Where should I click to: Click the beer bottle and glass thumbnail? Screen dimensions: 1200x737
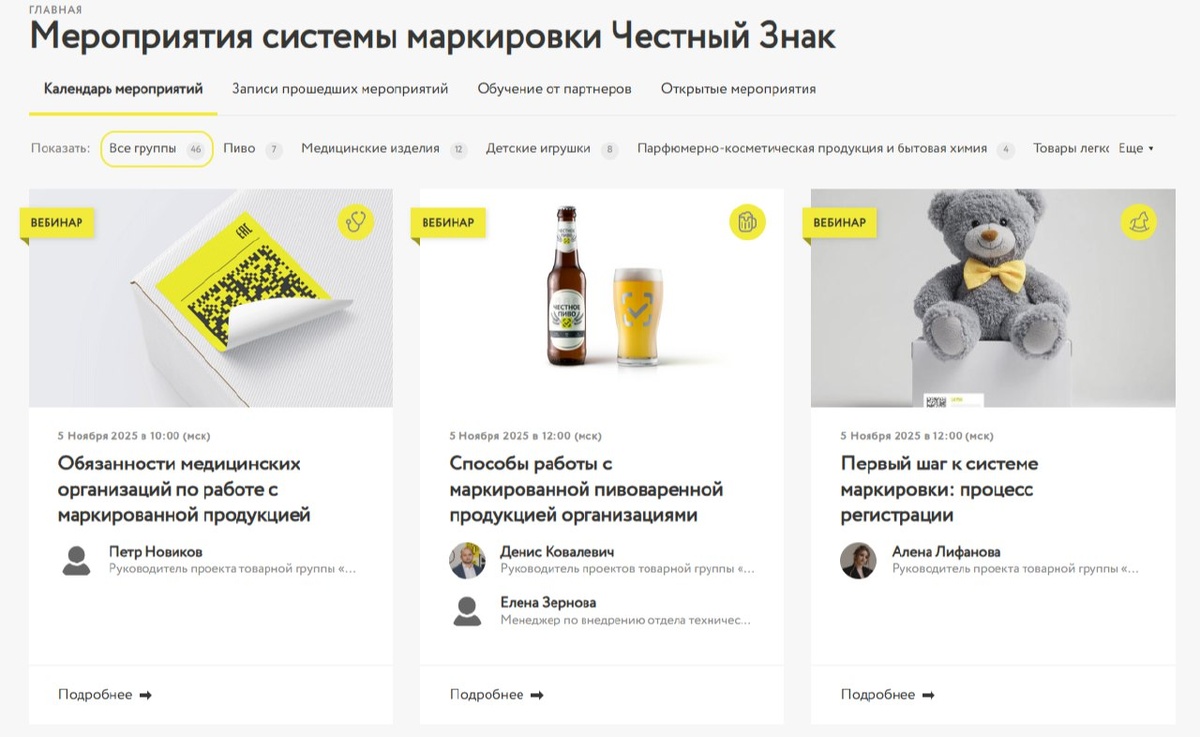pyautogui.click(x=602, y=298)
